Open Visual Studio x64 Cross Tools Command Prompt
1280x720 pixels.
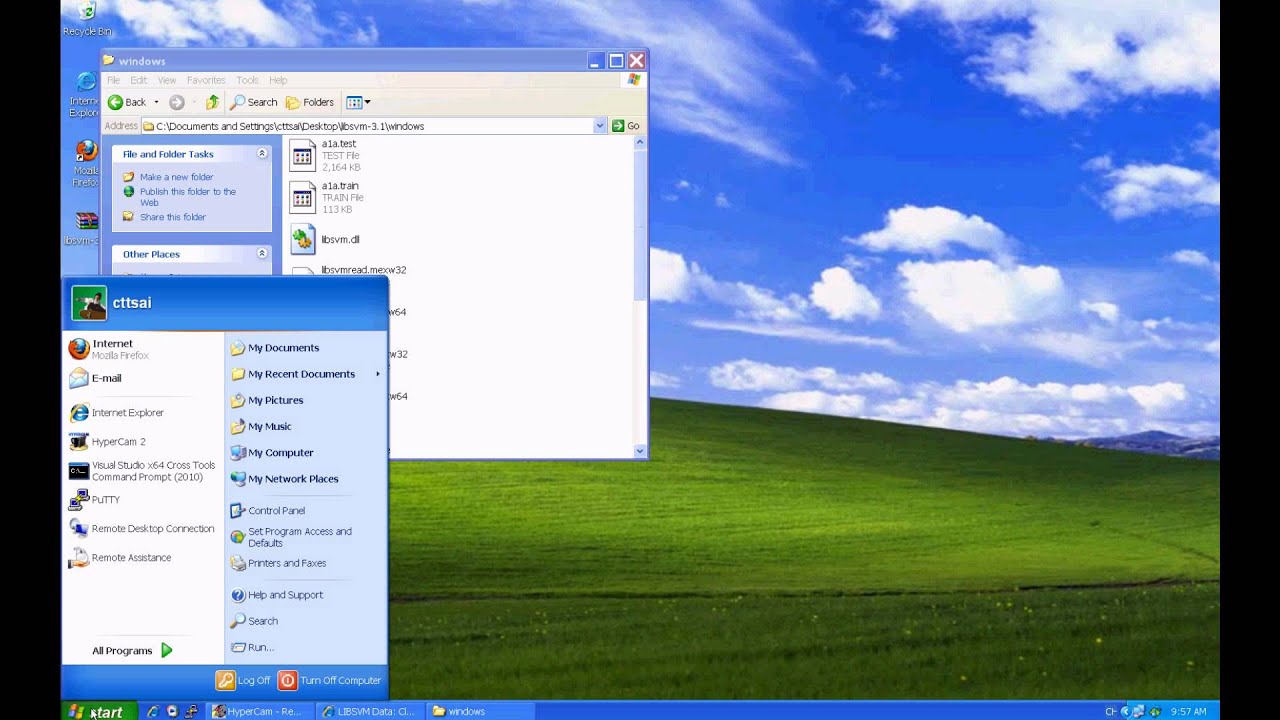pyautogui.click(x=143, y=471)
